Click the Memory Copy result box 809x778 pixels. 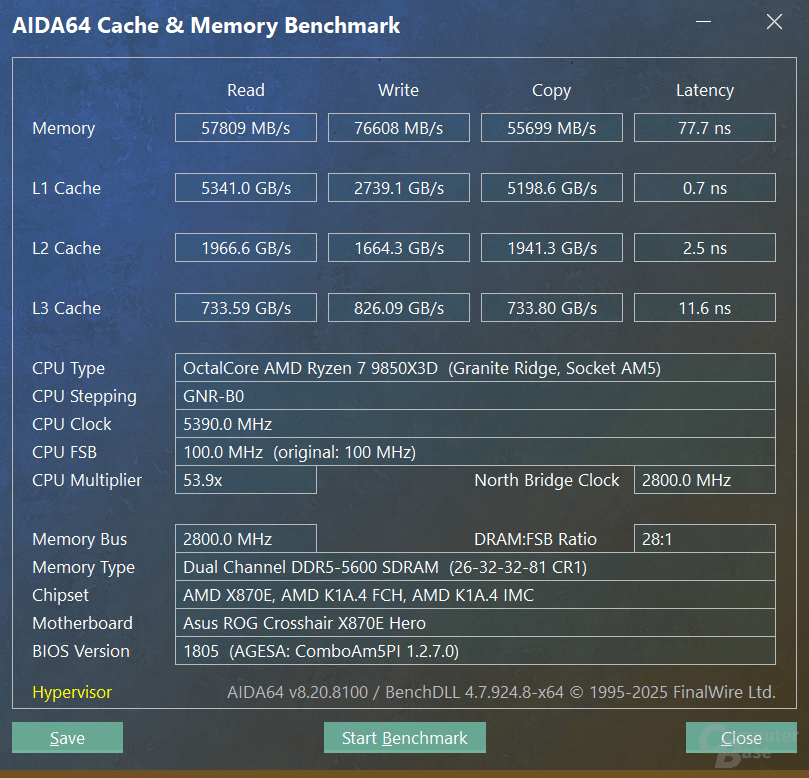(x=551, y=128)
